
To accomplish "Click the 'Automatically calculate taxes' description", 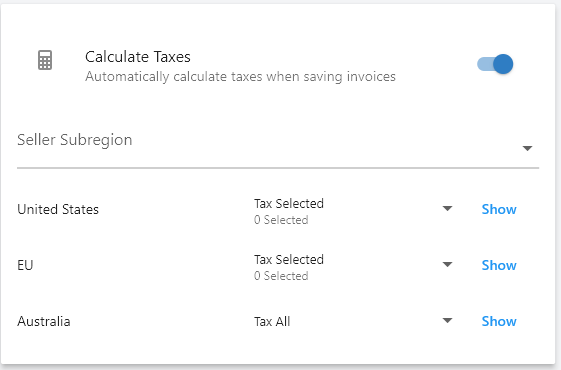I will click(x=240, y=77).
